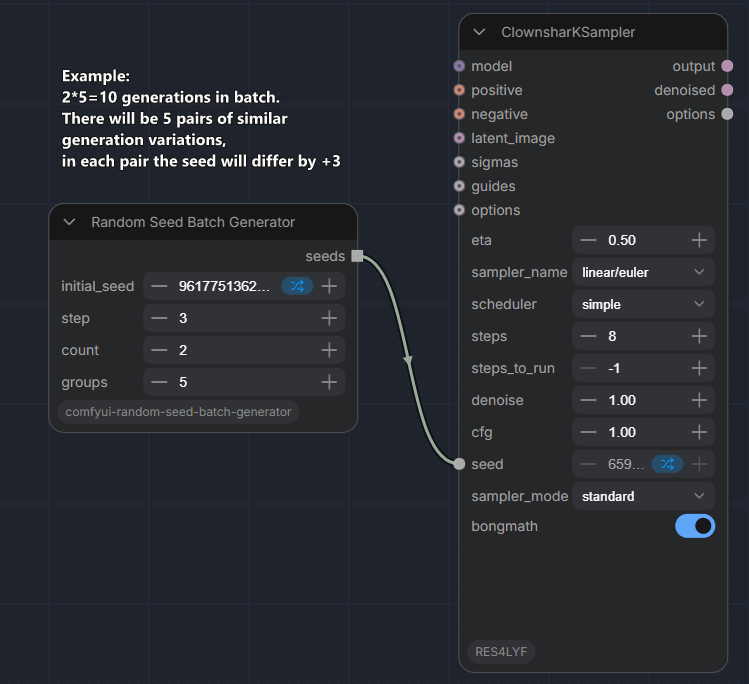
Task: Decrease the eta value
Action: coord(588,240)
